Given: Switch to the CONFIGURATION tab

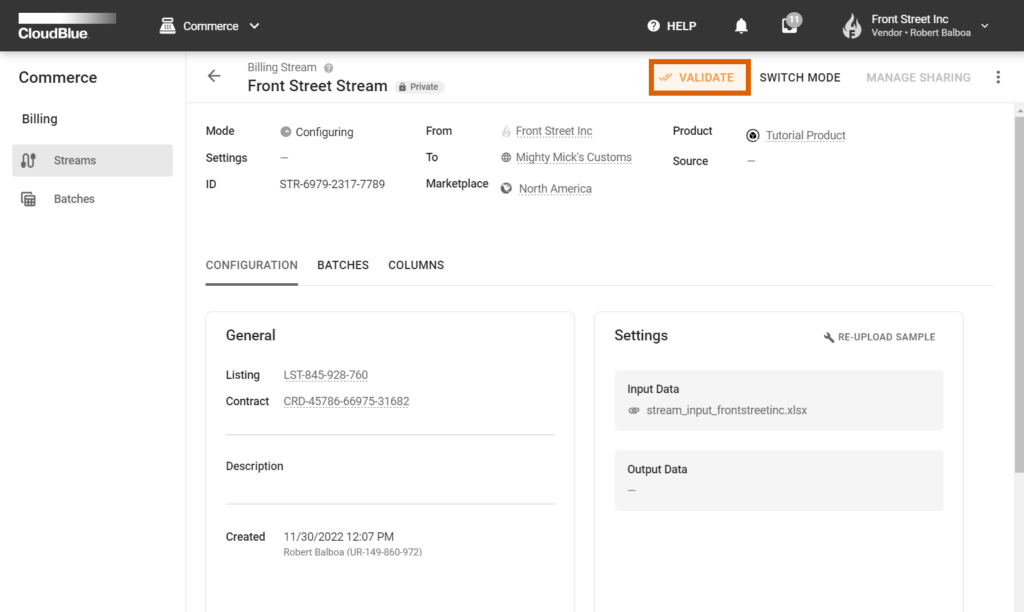Looking at the screenshot, I should 251,265.
